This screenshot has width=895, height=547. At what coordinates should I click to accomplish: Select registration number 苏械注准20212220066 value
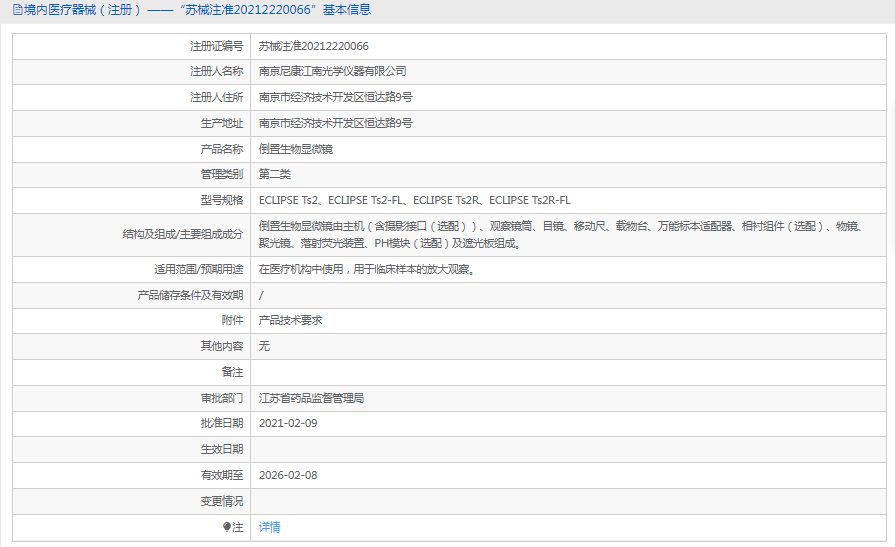tap(313, 46)
